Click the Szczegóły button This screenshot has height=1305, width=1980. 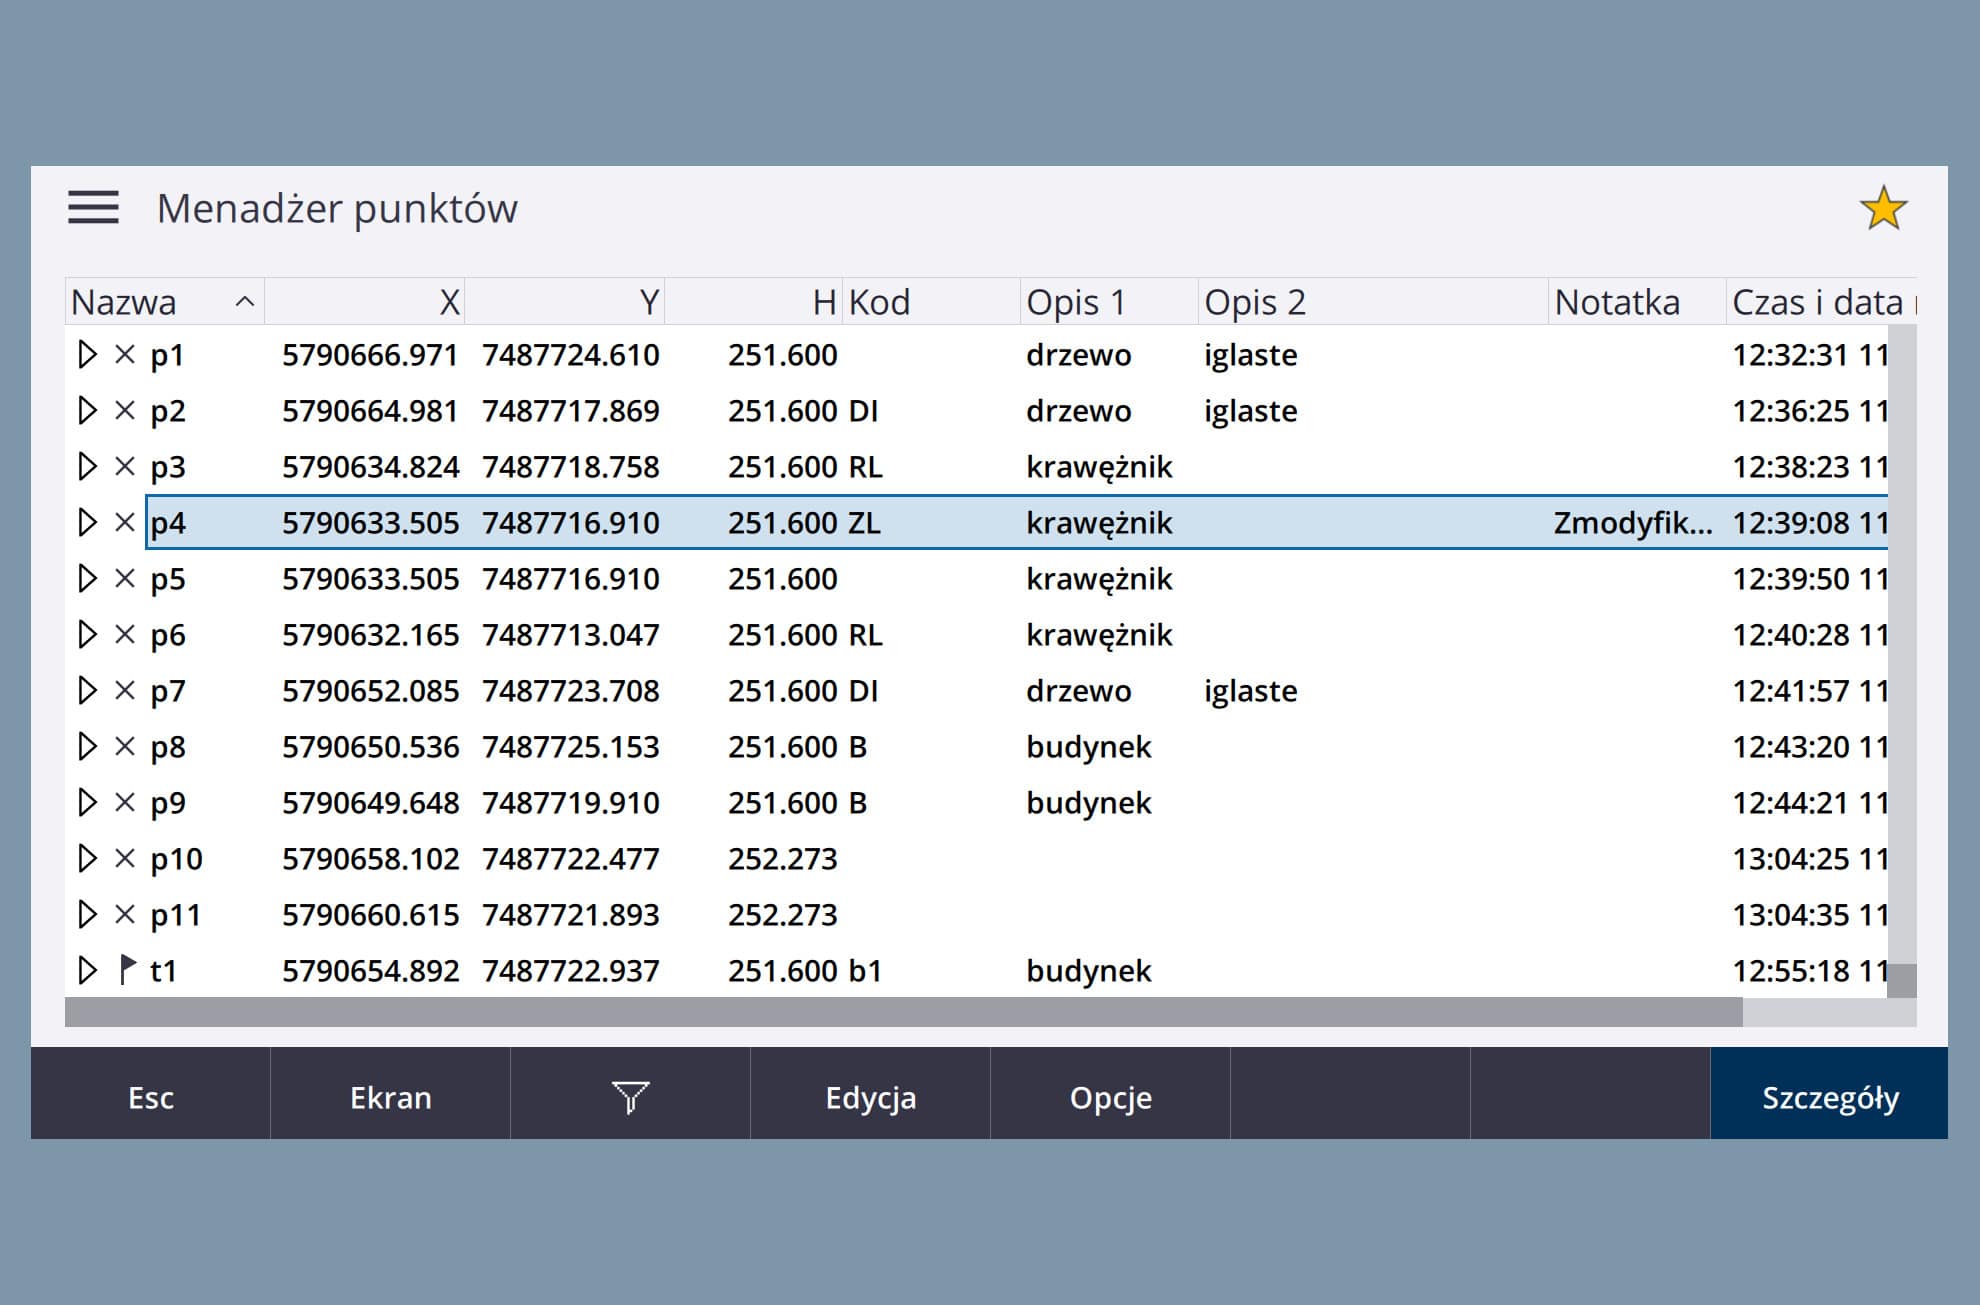point(1829,1097)
